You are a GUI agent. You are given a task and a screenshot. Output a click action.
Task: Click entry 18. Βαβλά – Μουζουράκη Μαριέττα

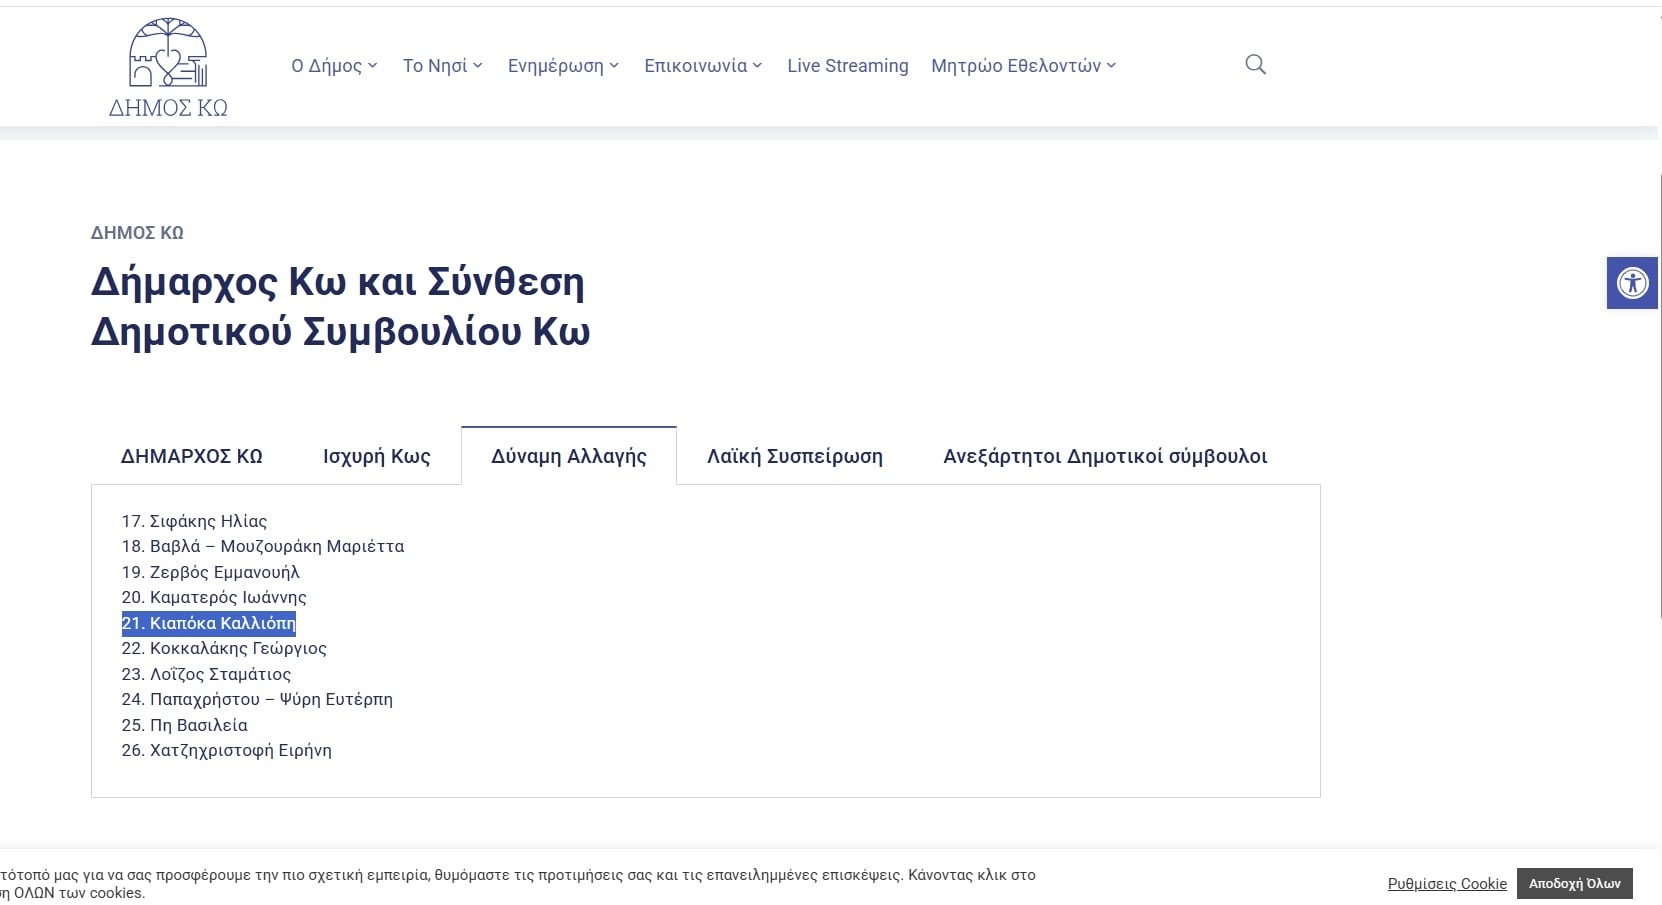(263, 546)
